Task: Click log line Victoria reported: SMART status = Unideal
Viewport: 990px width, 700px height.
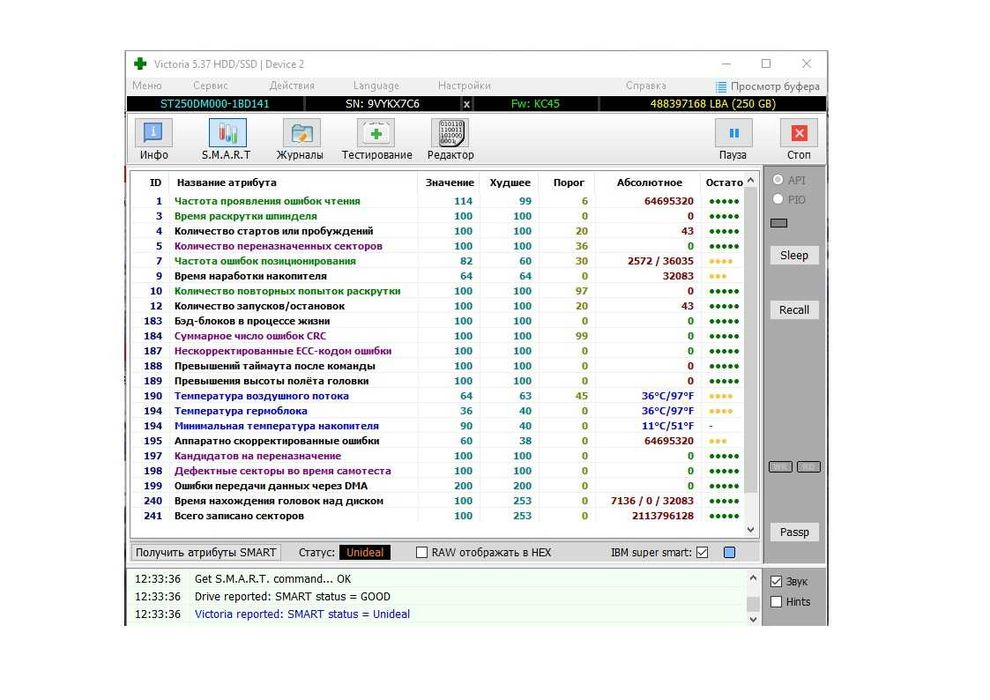Action: 302,614
